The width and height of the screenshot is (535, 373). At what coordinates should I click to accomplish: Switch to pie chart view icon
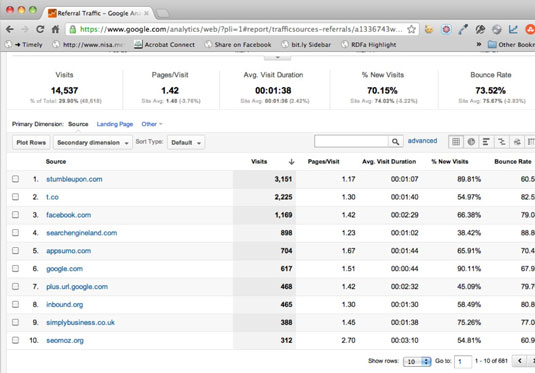[x=471, y=142]
